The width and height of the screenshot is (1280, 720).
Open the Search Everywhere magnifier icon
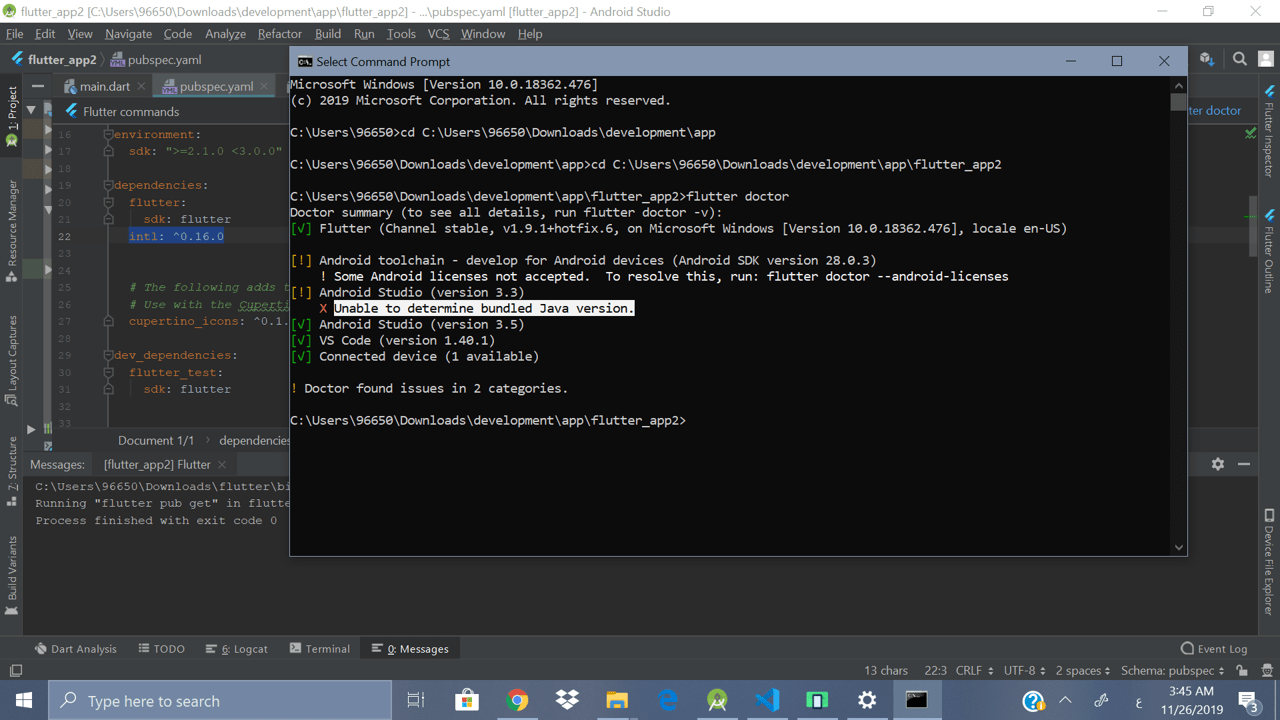pos(1239,59)
